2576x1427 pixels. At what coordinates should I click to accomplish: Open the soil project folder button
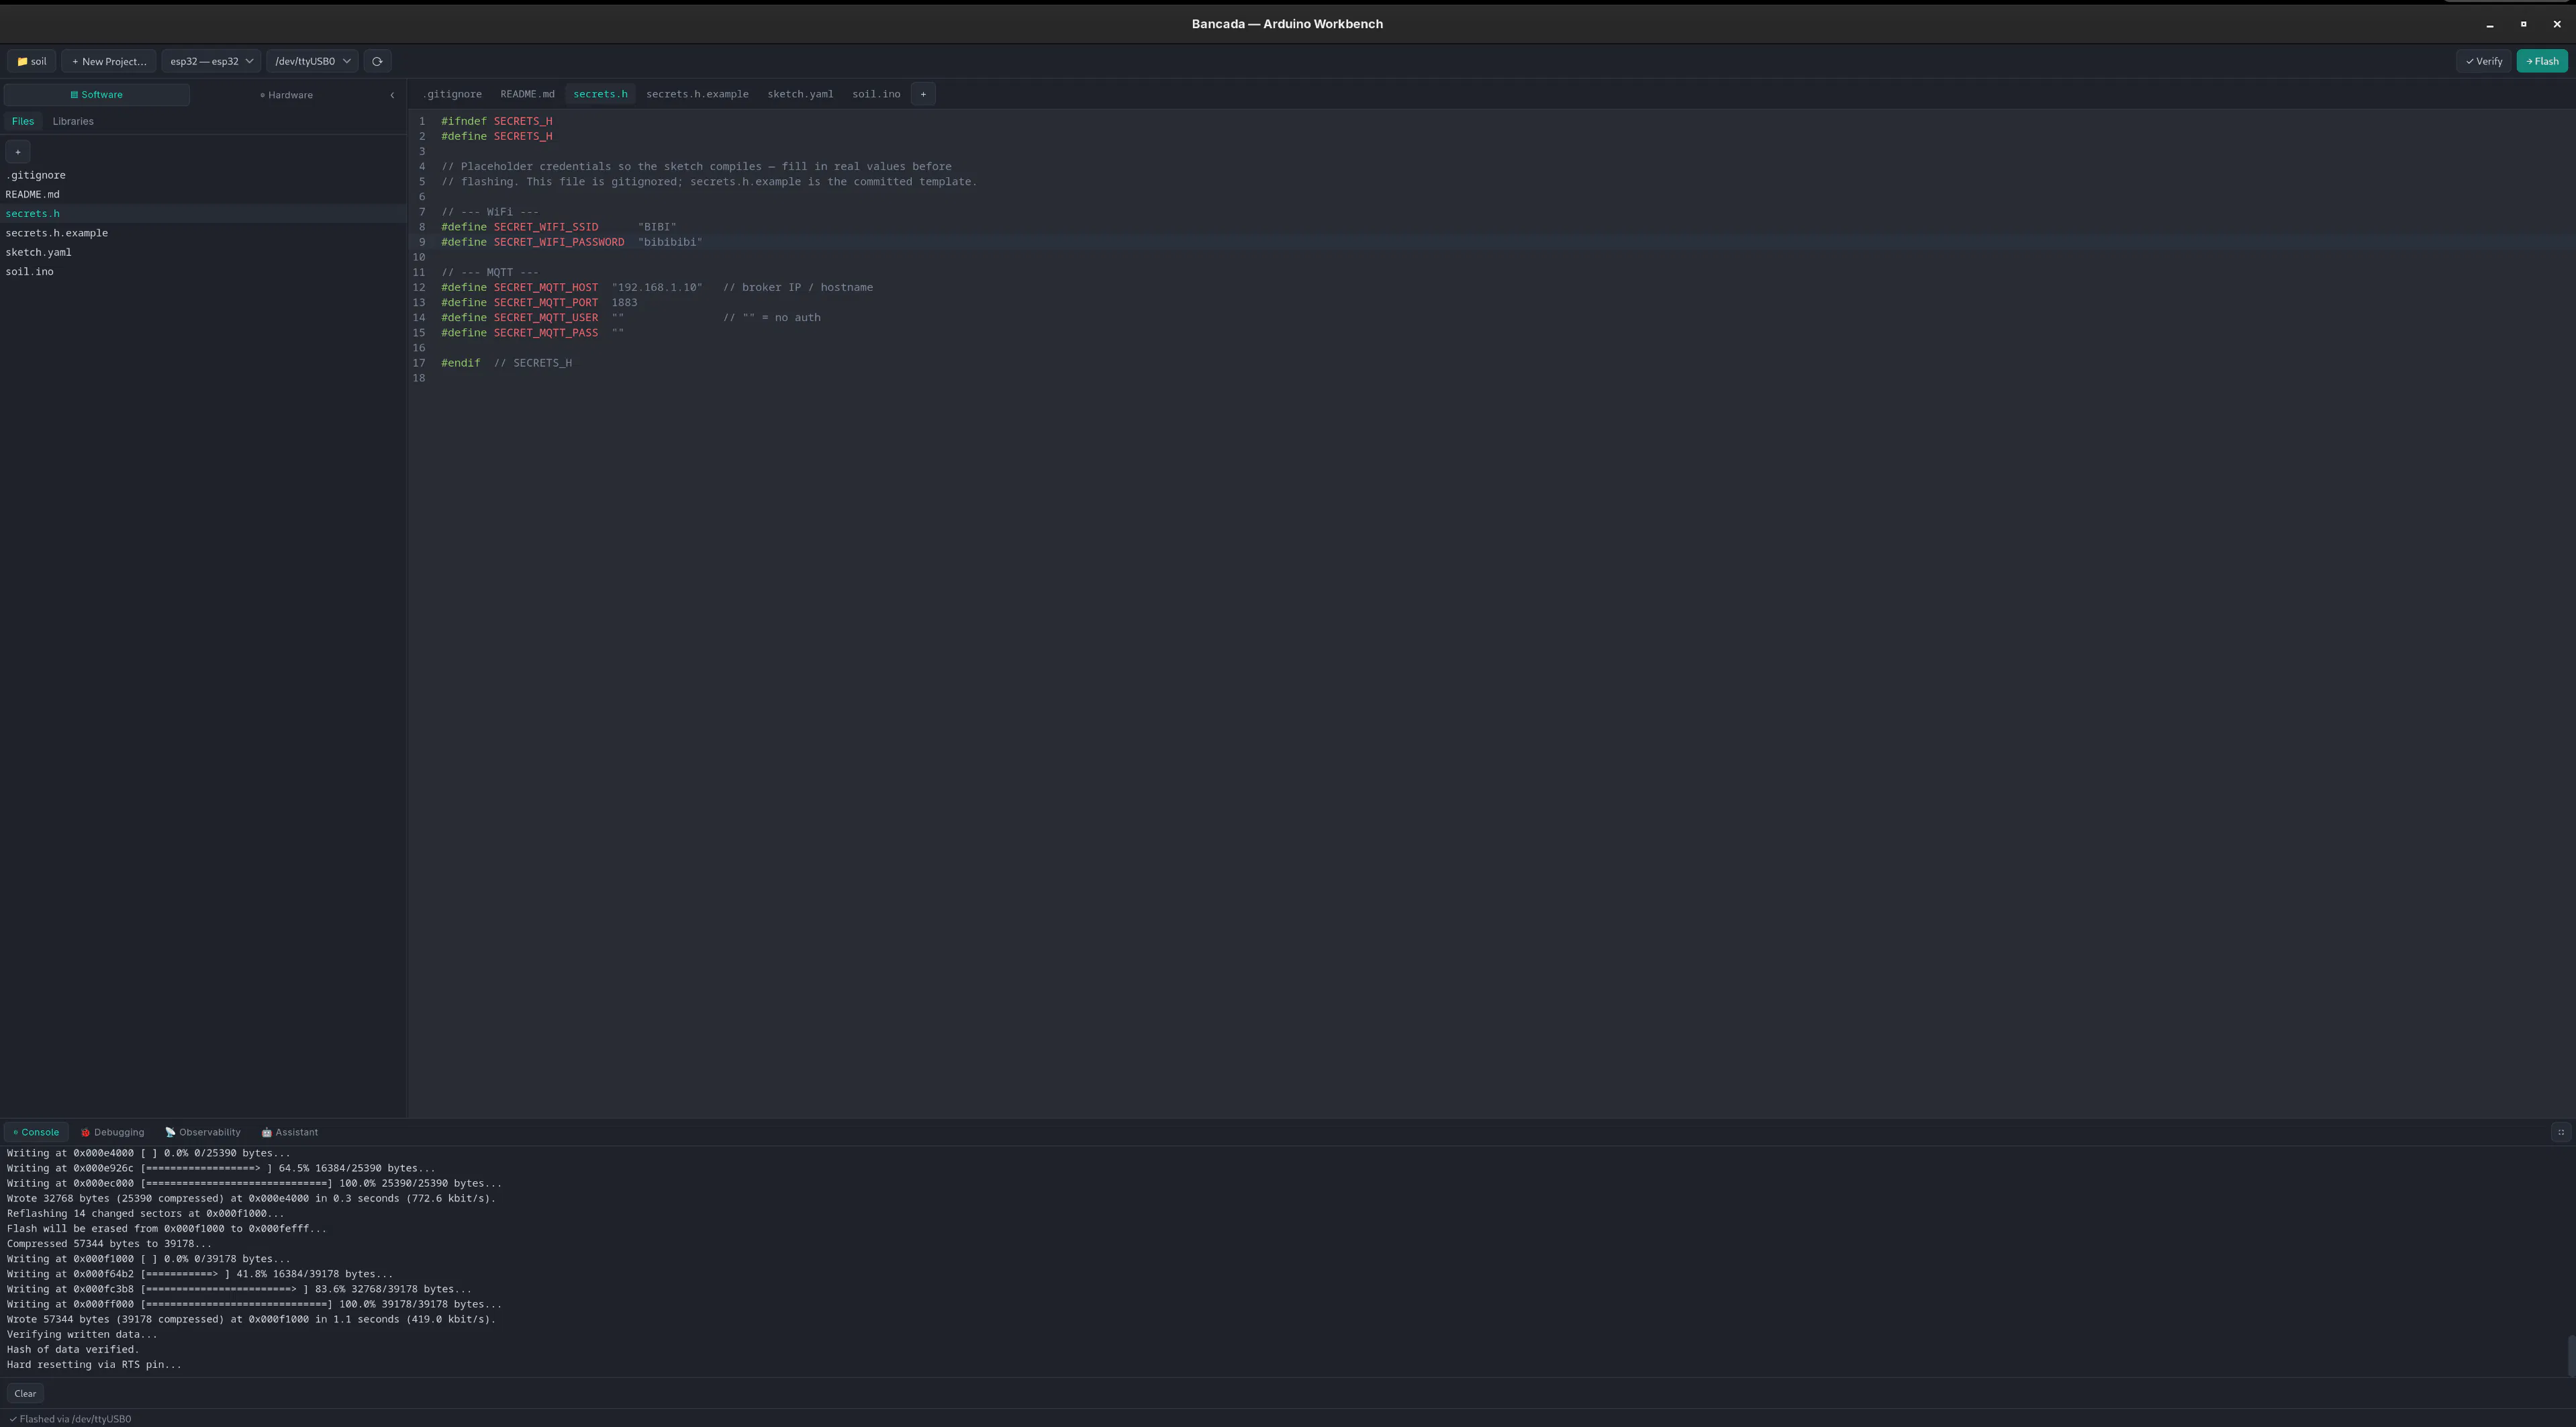click(31, 61)
